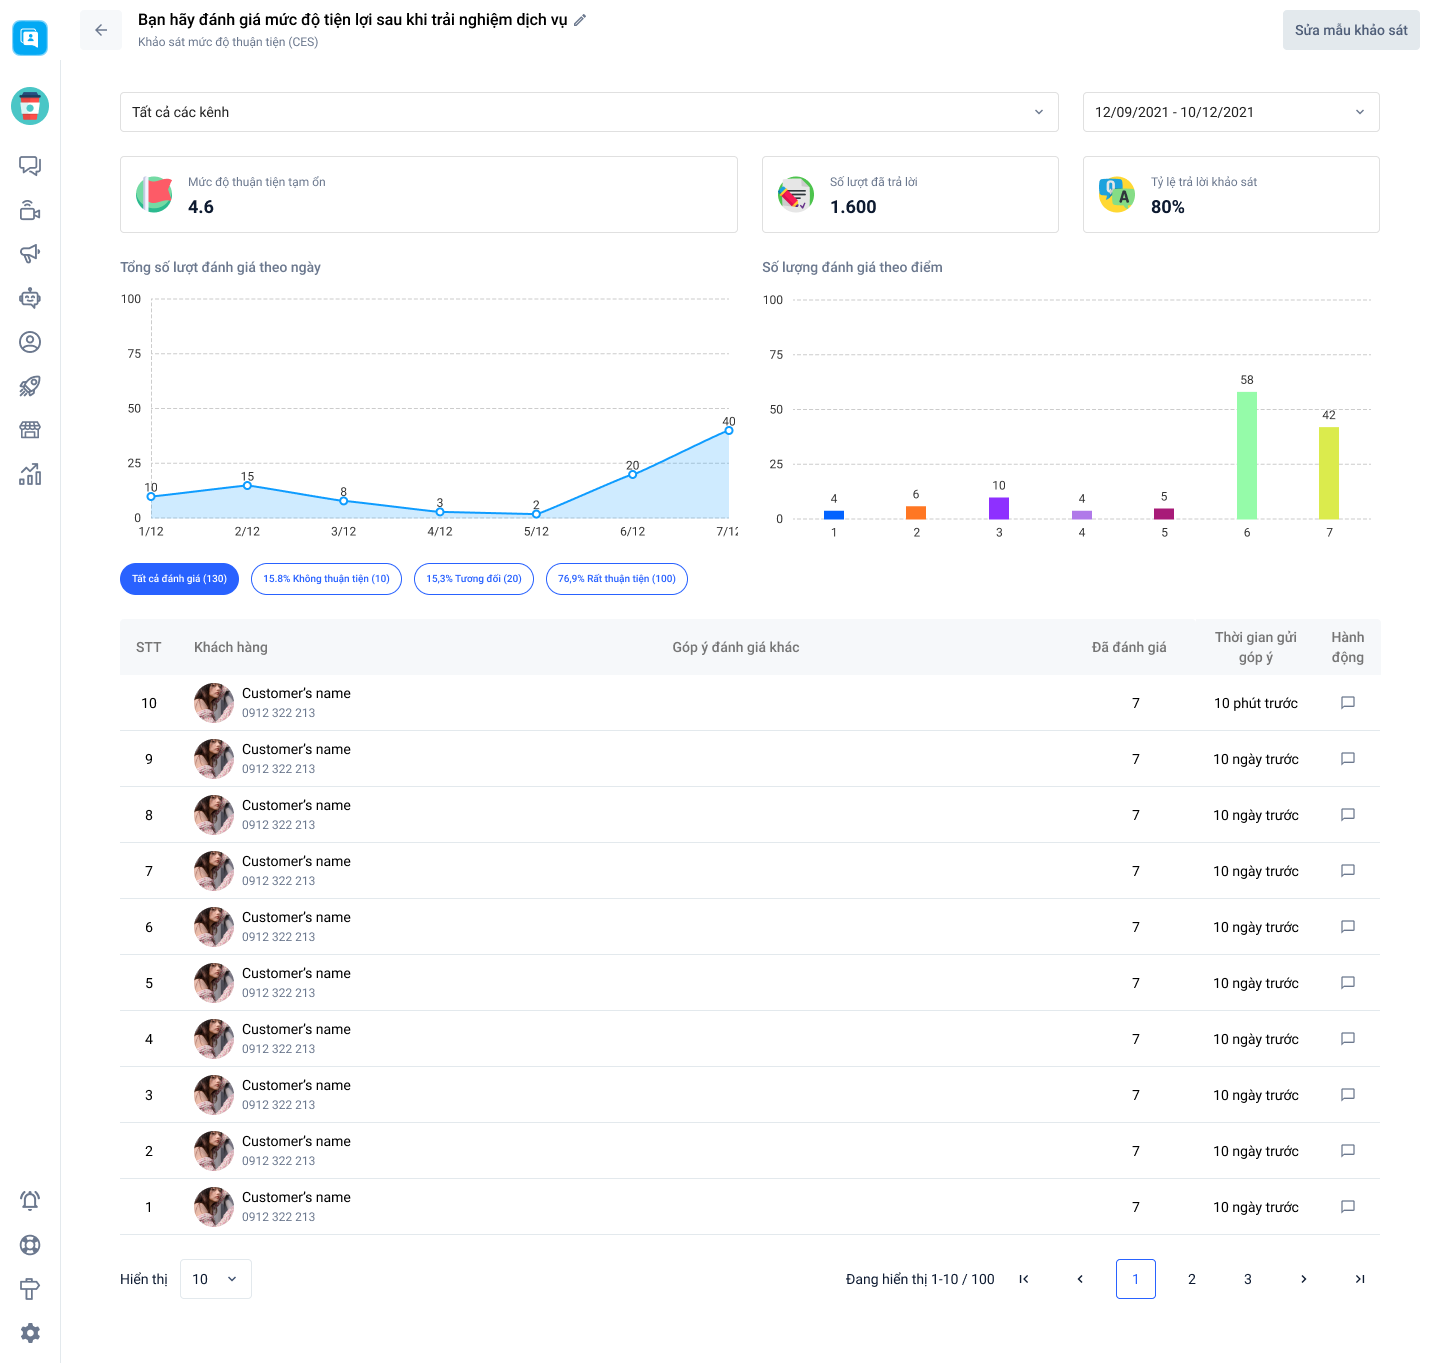
Task: Toggle 'Rất thuận tiện (100)' filter chip
Action: click(616, 579)
